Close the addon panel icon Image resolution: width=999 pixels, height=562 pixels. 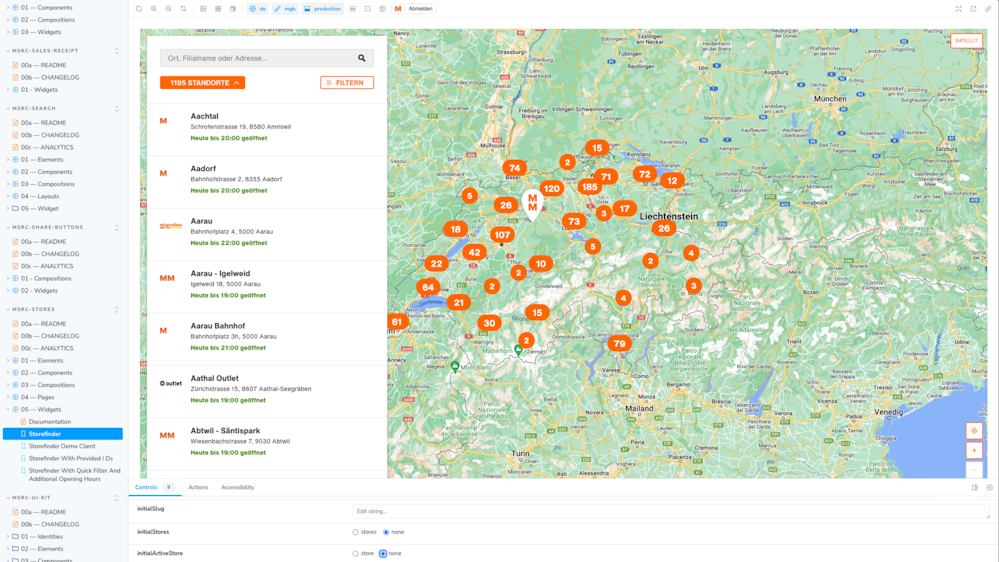tap(989, 487)
